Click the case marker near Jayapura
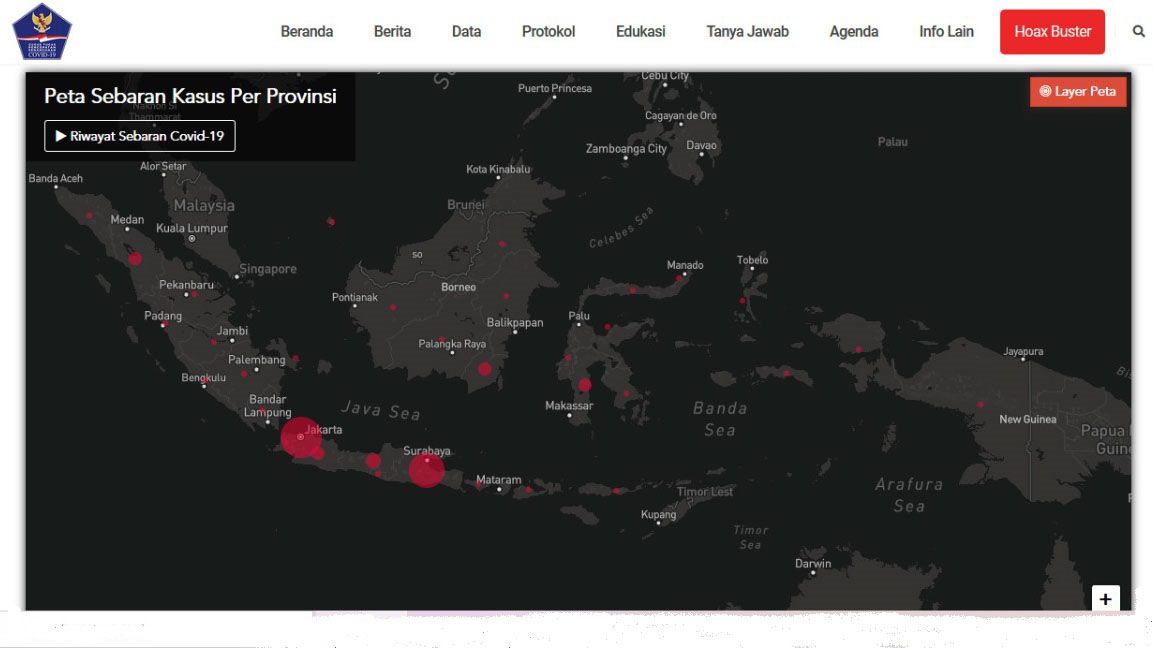 point(980,404)
